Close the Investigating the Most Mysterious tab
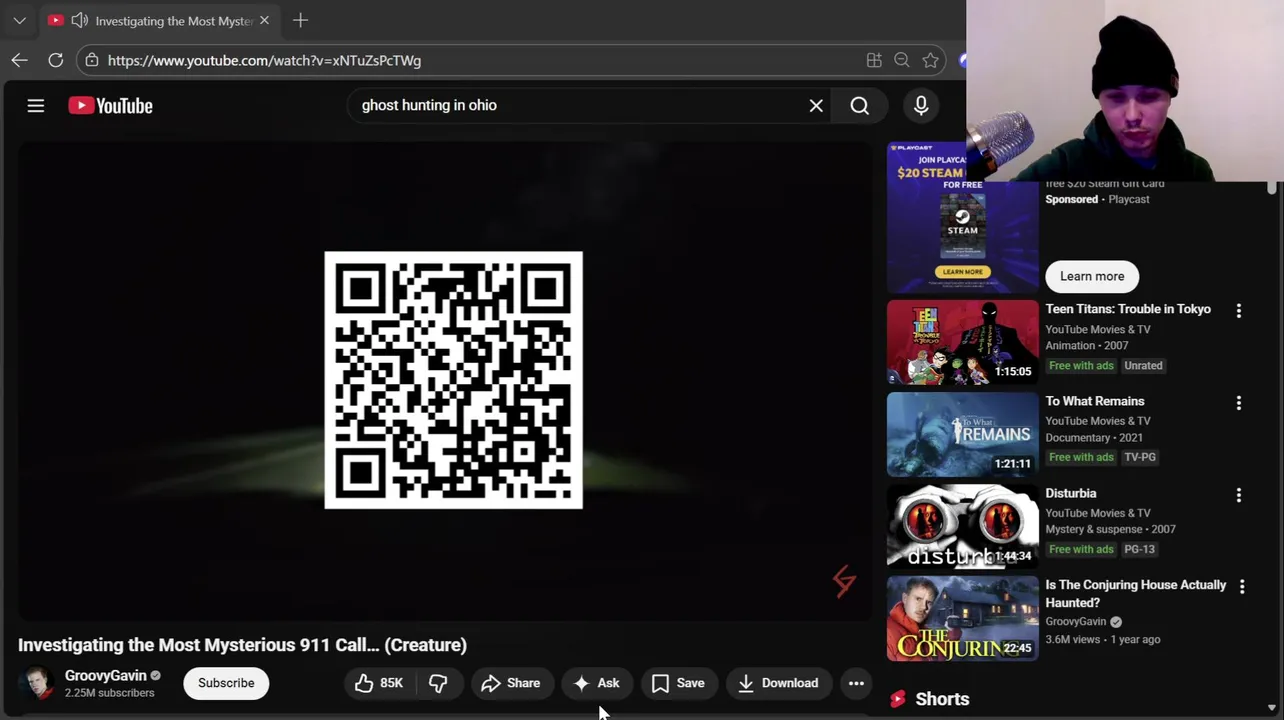The height and width of the screenshot is (720, 1284). point(264,20)
